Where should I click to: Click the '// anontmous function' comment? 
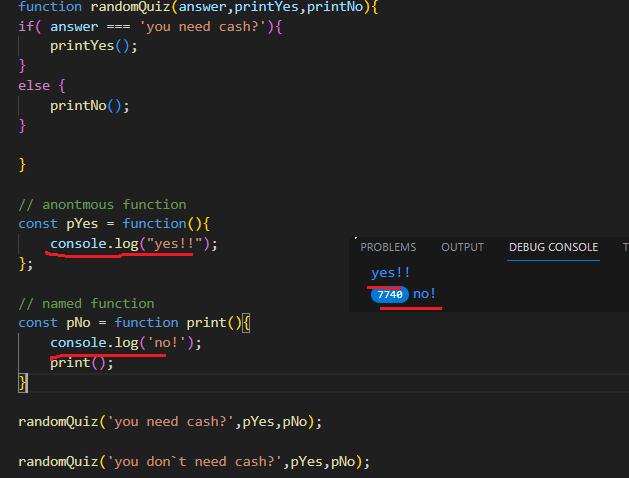point(102,205)
